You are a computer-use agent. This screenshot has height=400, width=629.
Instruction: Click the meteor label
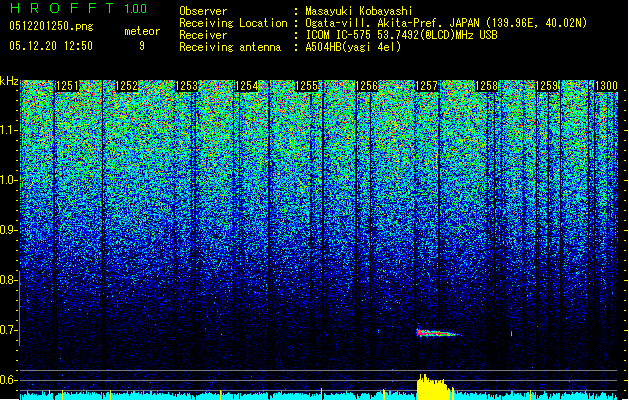tap(142, 31)
